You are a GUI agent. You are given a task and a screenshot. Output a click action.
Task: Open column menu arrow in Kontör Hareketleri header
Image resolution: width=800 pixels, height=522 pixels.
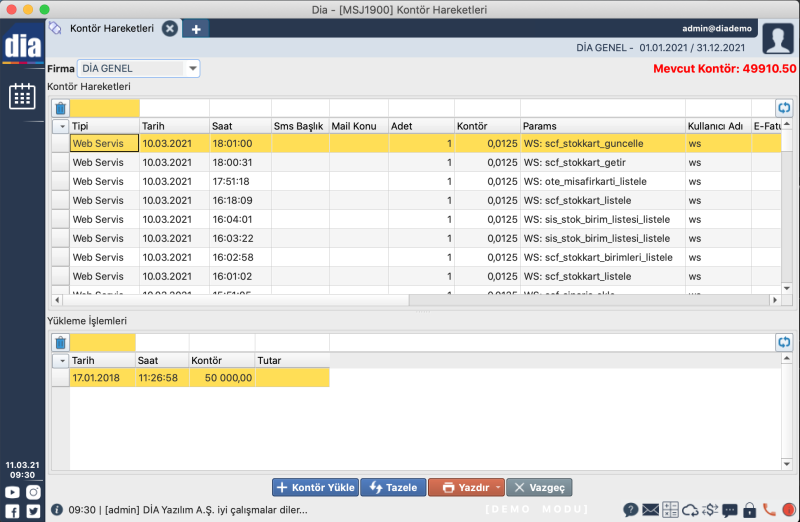[x=60, y=126]
